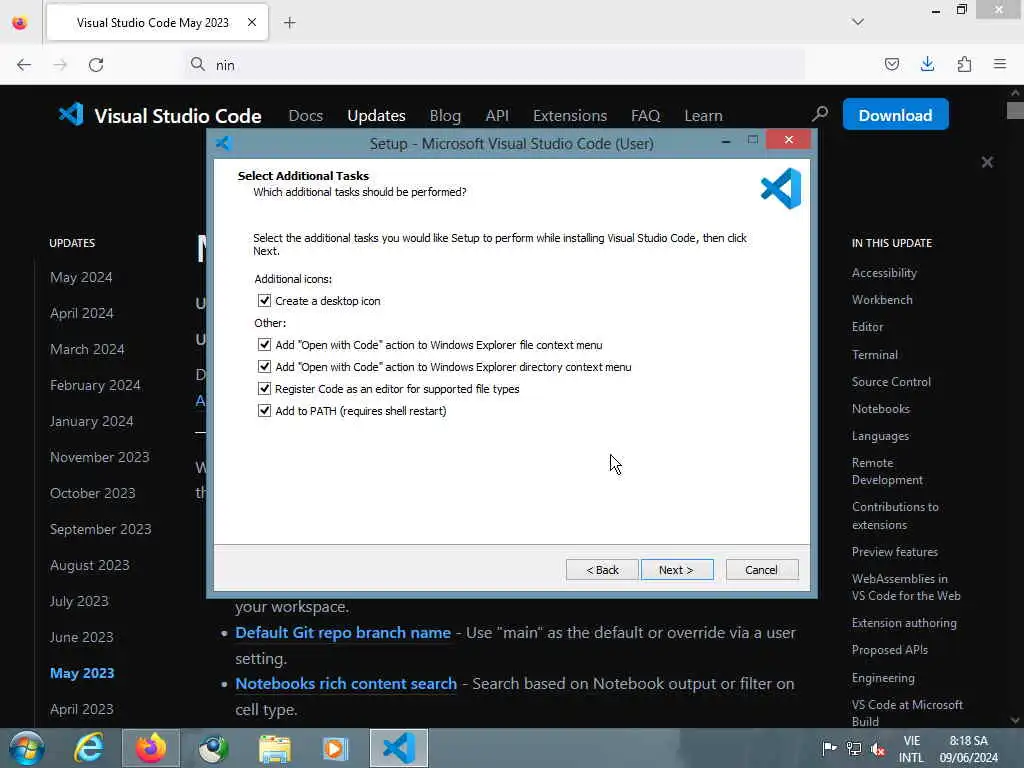Viewport: 1024px width, 768px height.
Task: Open Firefox extensions puzzle icon
Action: pyautogui.click(x=964, y=64)
